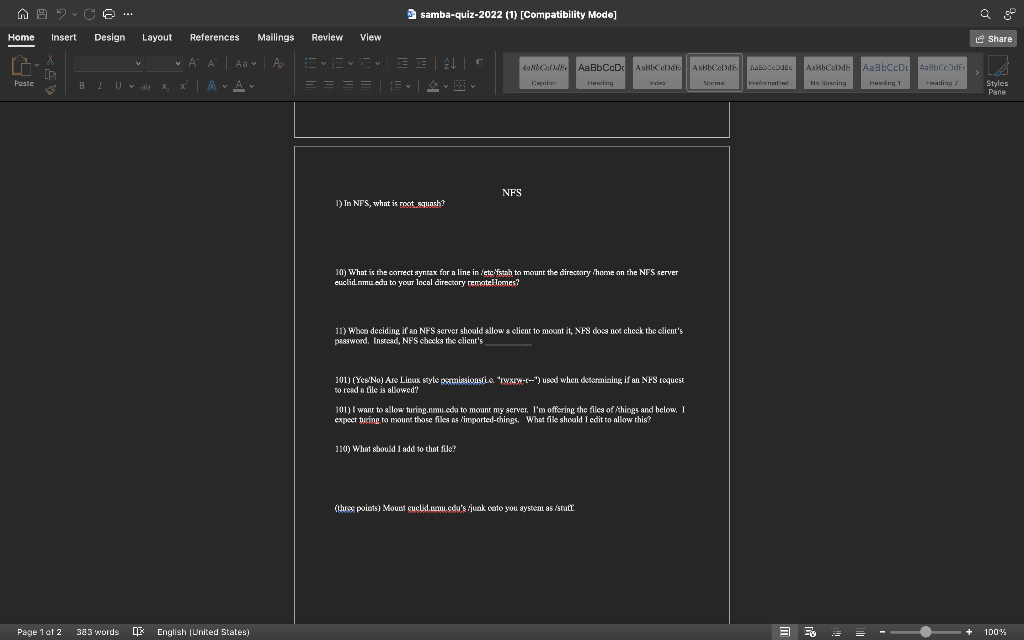Open the text highlight color tool
1024x640 pixels.
pyautogui.click(x=210, y=85)
